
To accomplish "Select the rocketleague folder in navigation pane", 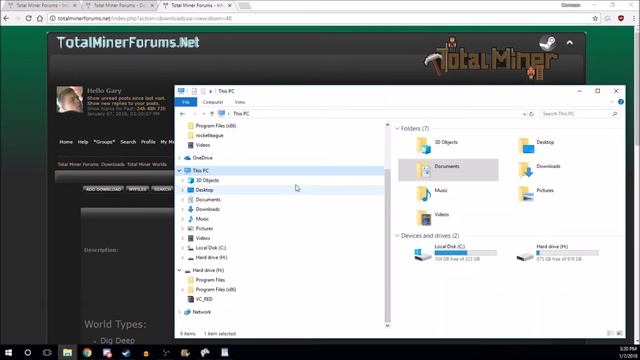I will pos(209,136).
